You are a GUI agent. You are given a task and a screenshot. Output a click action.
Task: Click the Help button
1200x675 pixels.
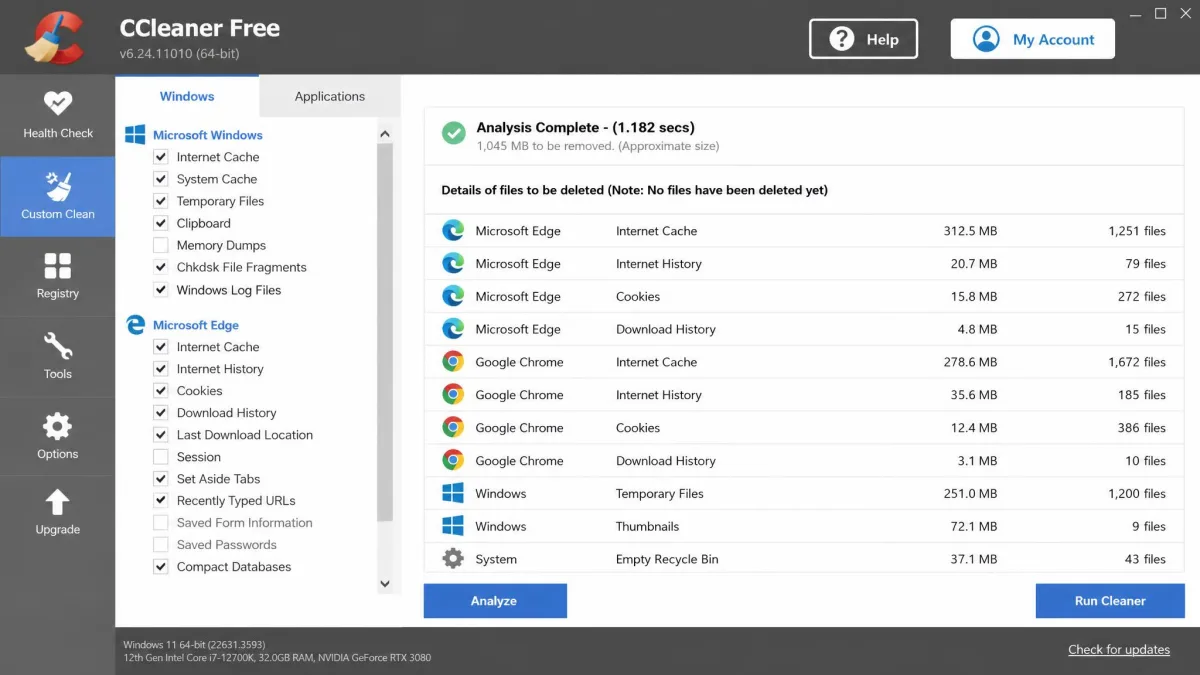pyautogui.click(x=864, y=39)
